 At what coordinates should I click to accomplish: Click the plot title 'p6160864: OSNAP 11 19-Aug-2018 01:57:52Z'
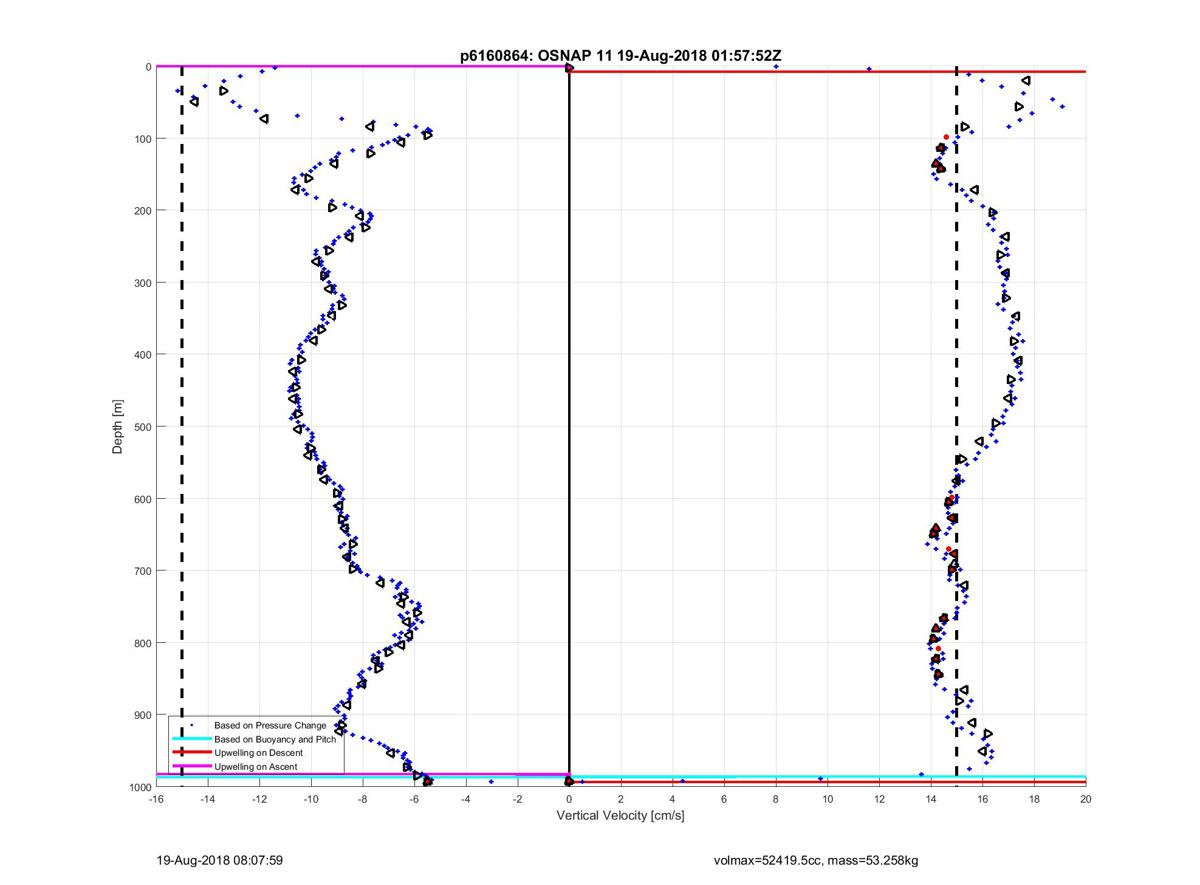(x=620, y=56)
